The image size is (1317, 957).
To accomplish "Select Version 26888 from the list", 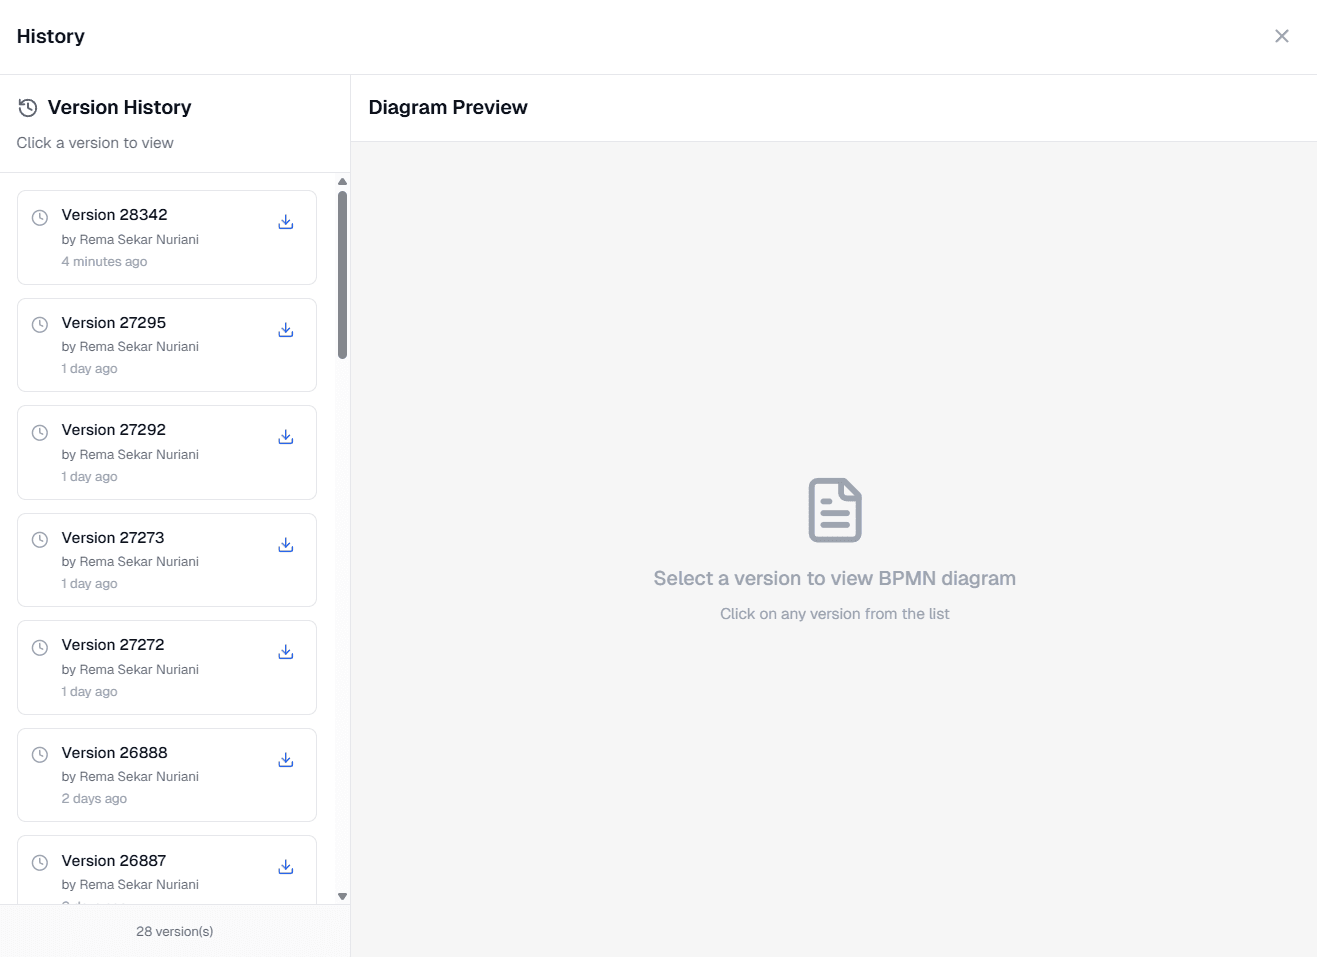I will (x=150, y=775).
